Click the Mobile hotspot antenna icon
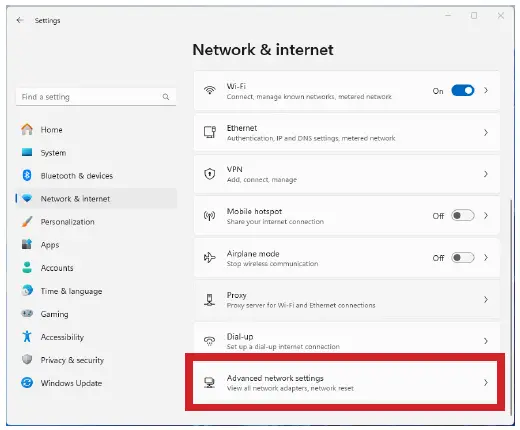This screenshot has height=430, width=520. click(210, 216)
